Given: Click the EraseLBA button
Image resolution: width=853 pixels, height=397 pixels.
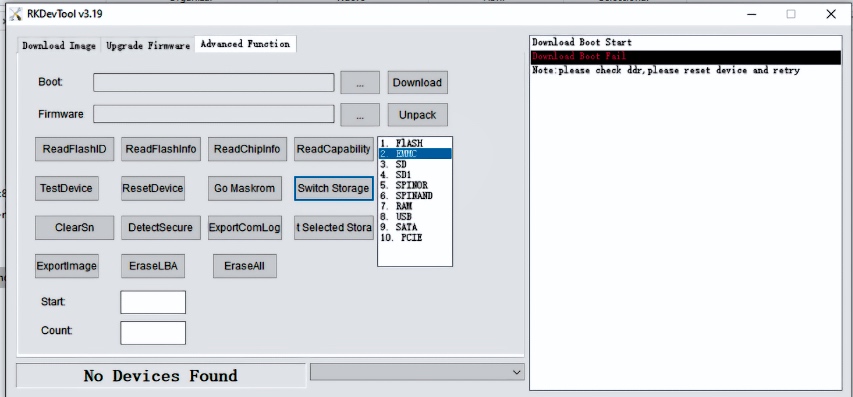Looking at the screenshot, I should (x=153, y=266).
